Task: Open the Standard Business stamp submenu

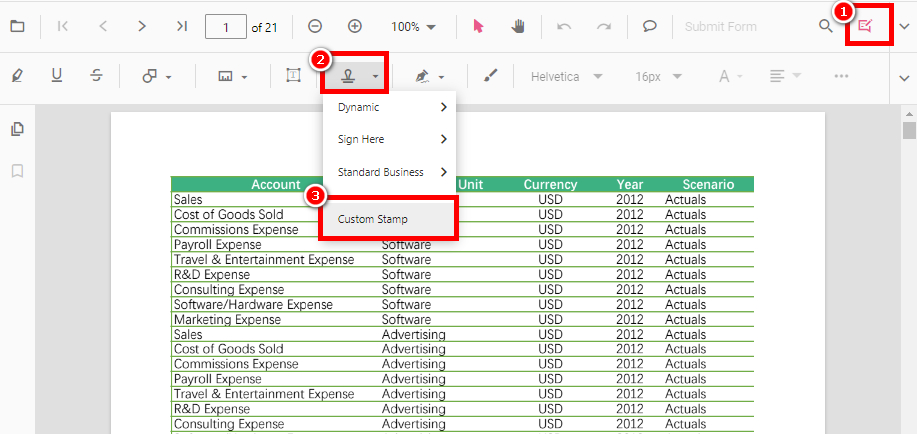Action: 390,172
